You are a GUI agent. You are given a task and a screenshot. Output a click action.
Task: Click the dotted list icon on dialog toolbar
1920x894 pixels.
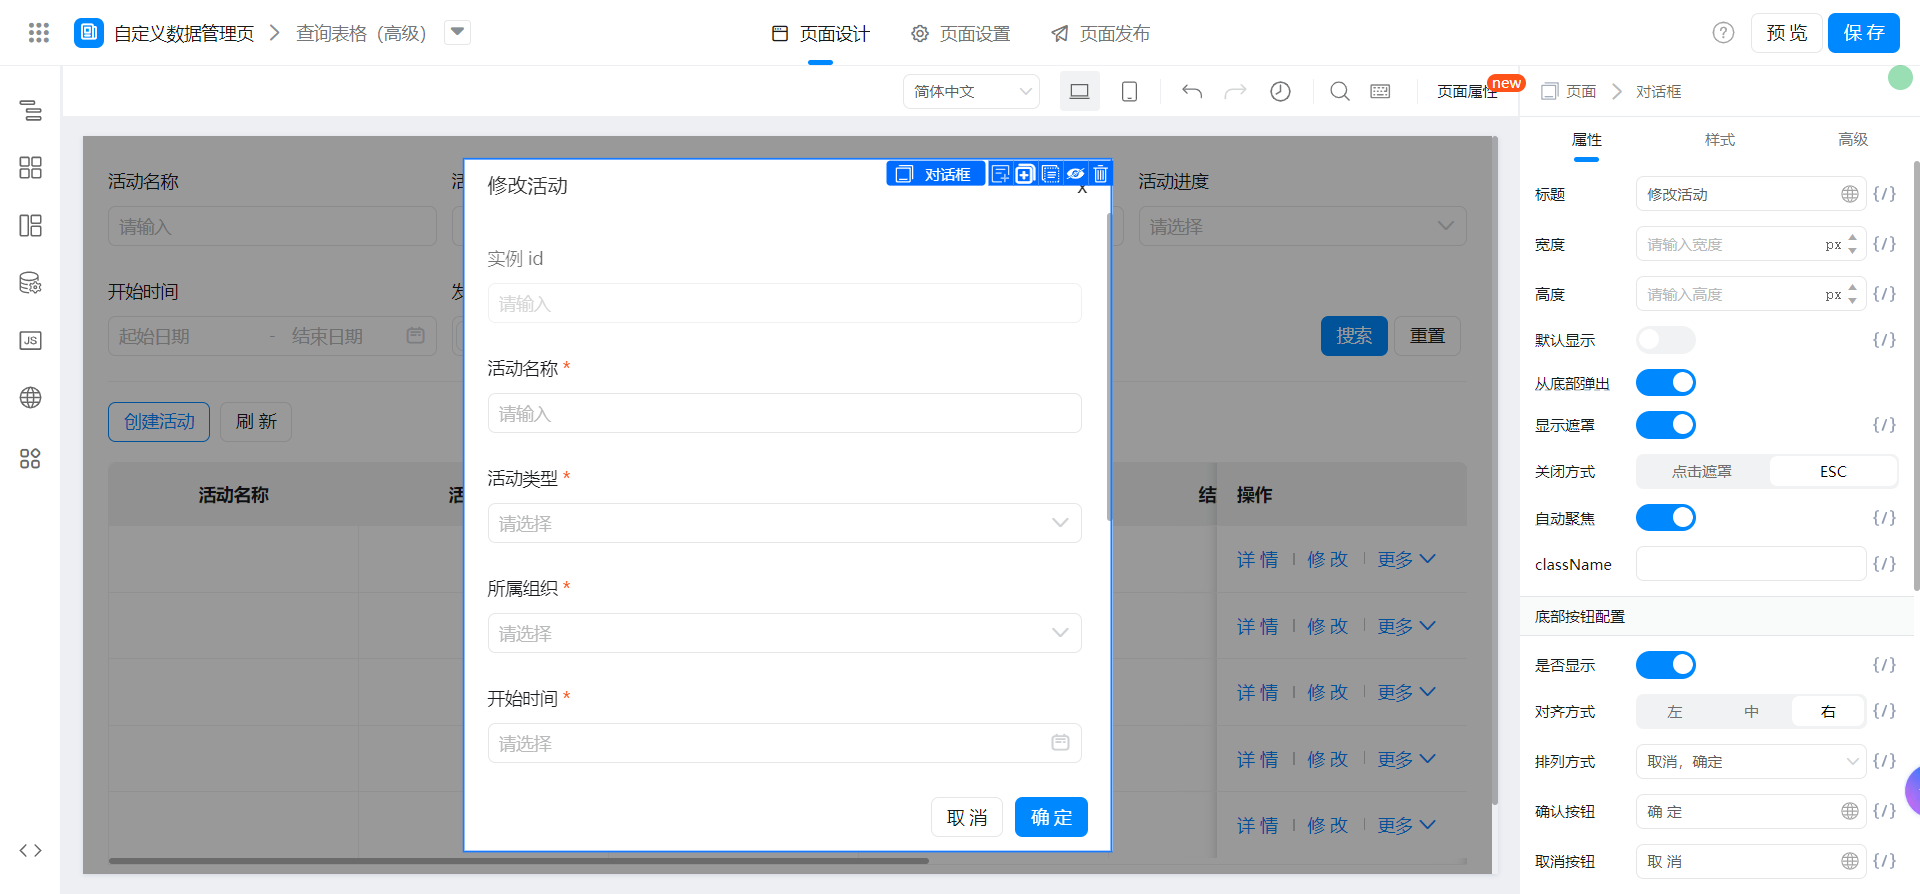tap(1050, 174)
